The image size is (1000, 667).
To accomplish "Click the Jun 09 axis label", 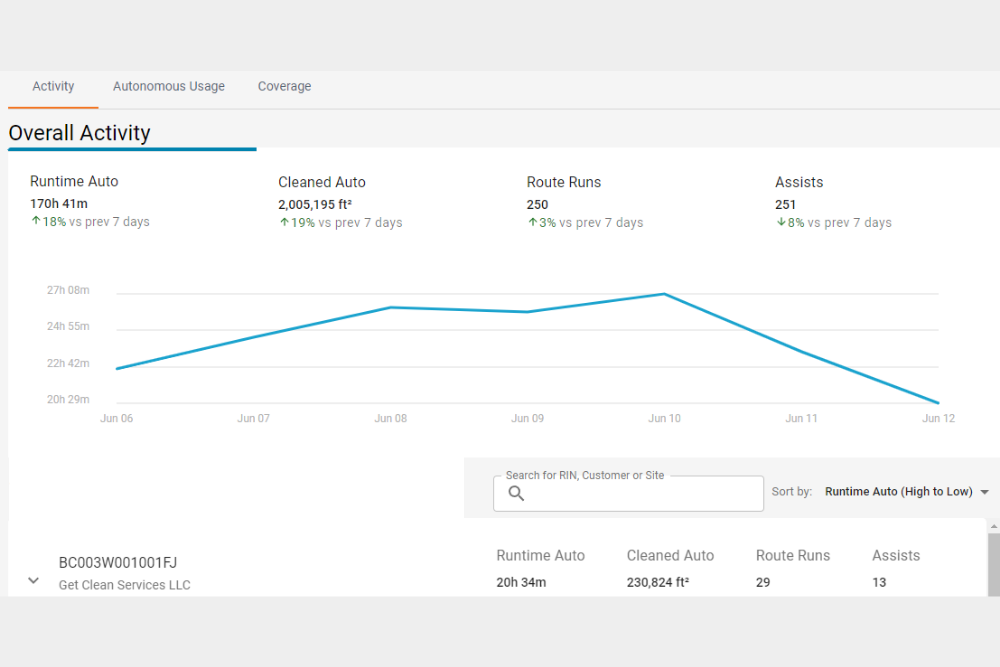I will pos(527,418).
